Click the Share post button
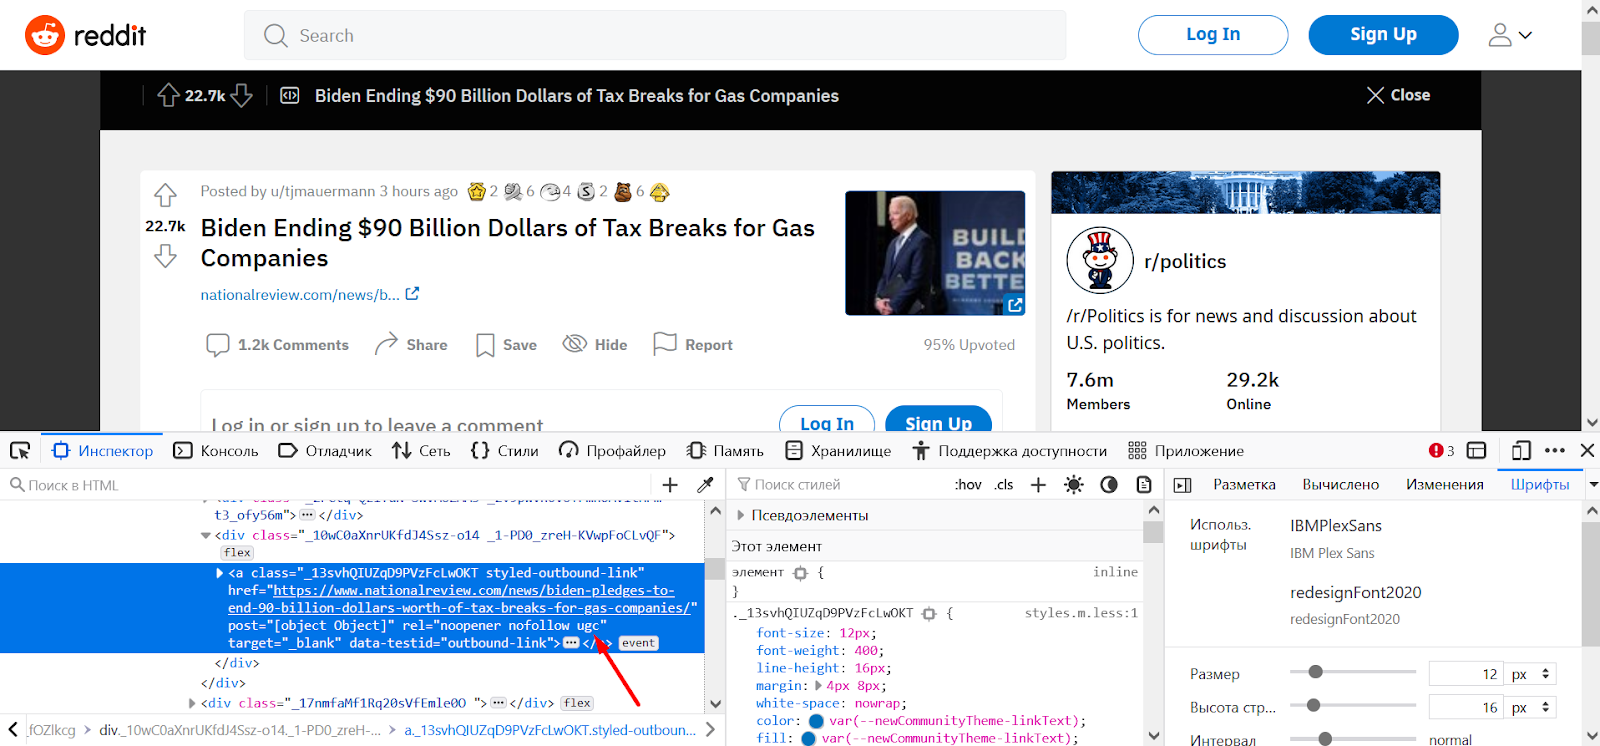This screenshot has height=746, width=1600. (x=411, y=345)
